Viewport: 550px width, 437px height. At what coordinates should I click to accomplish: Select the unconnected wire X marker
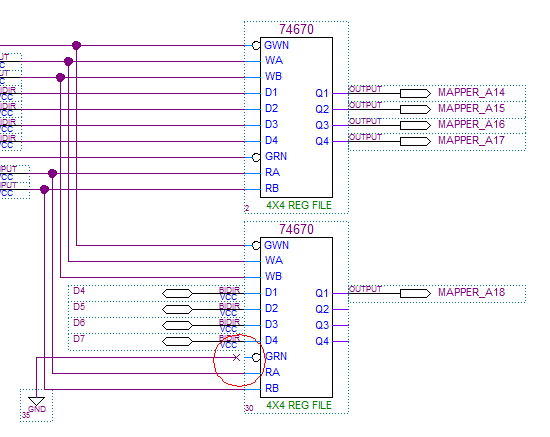coord(236,357)
